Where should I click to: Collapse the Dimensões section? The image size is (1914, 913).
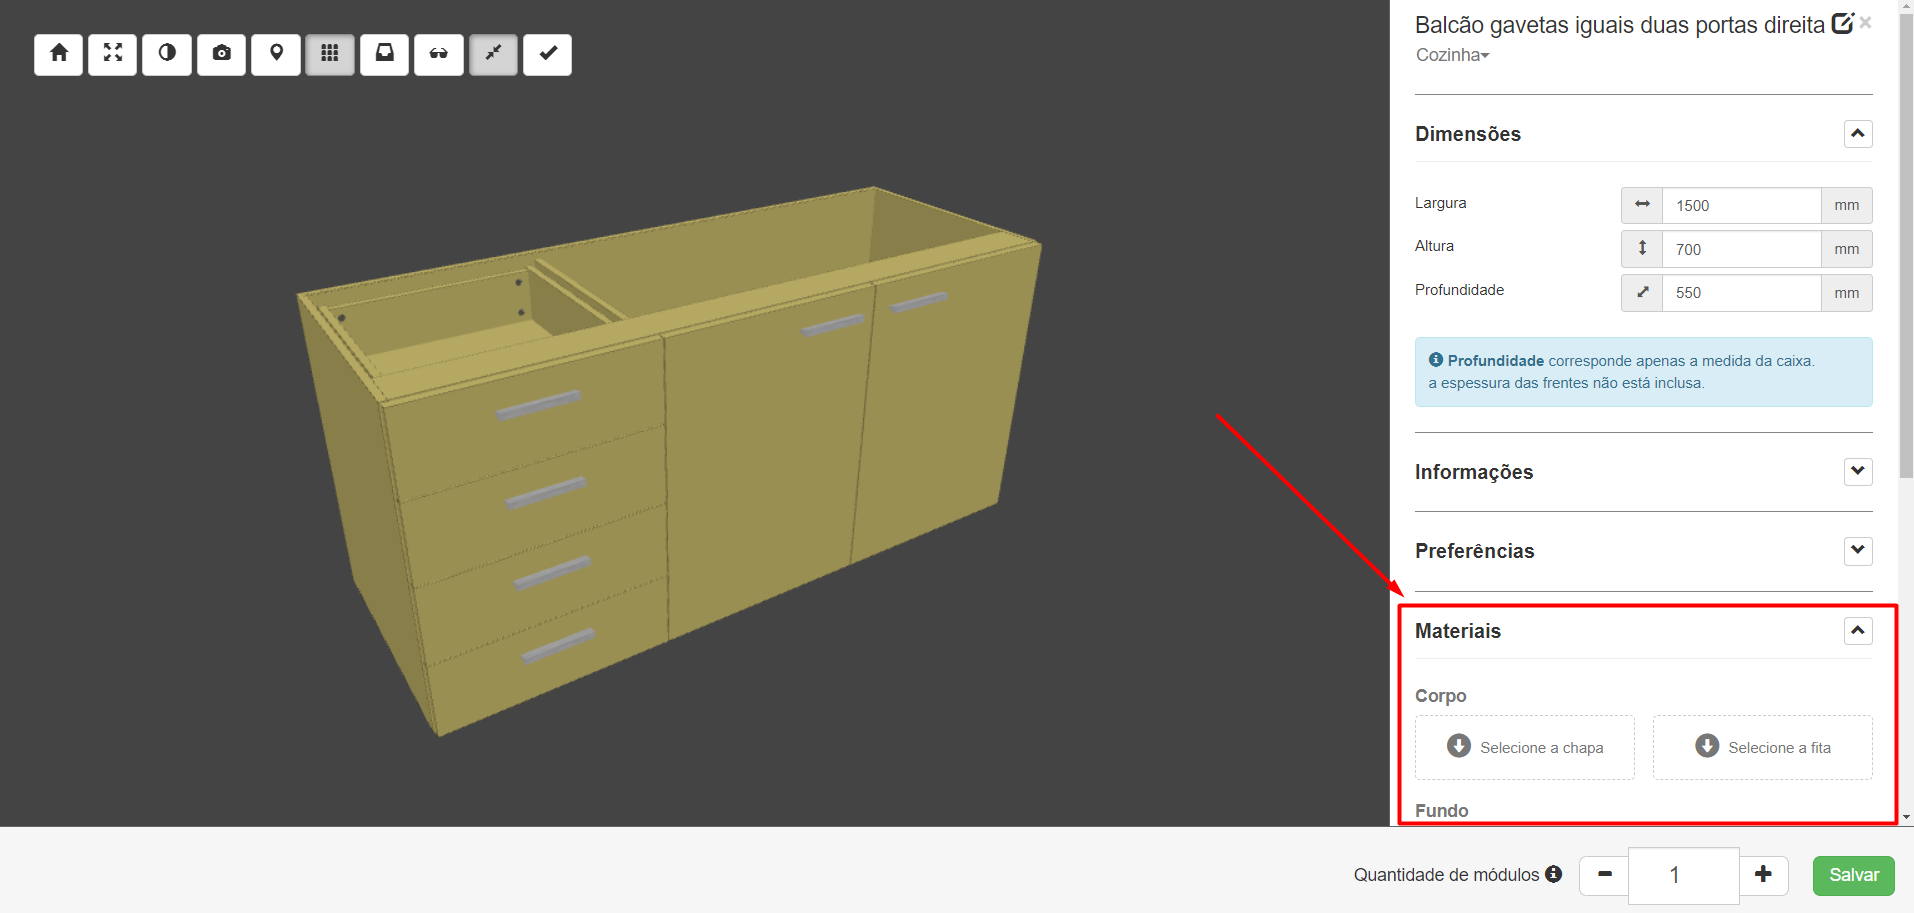[1858, 133]
